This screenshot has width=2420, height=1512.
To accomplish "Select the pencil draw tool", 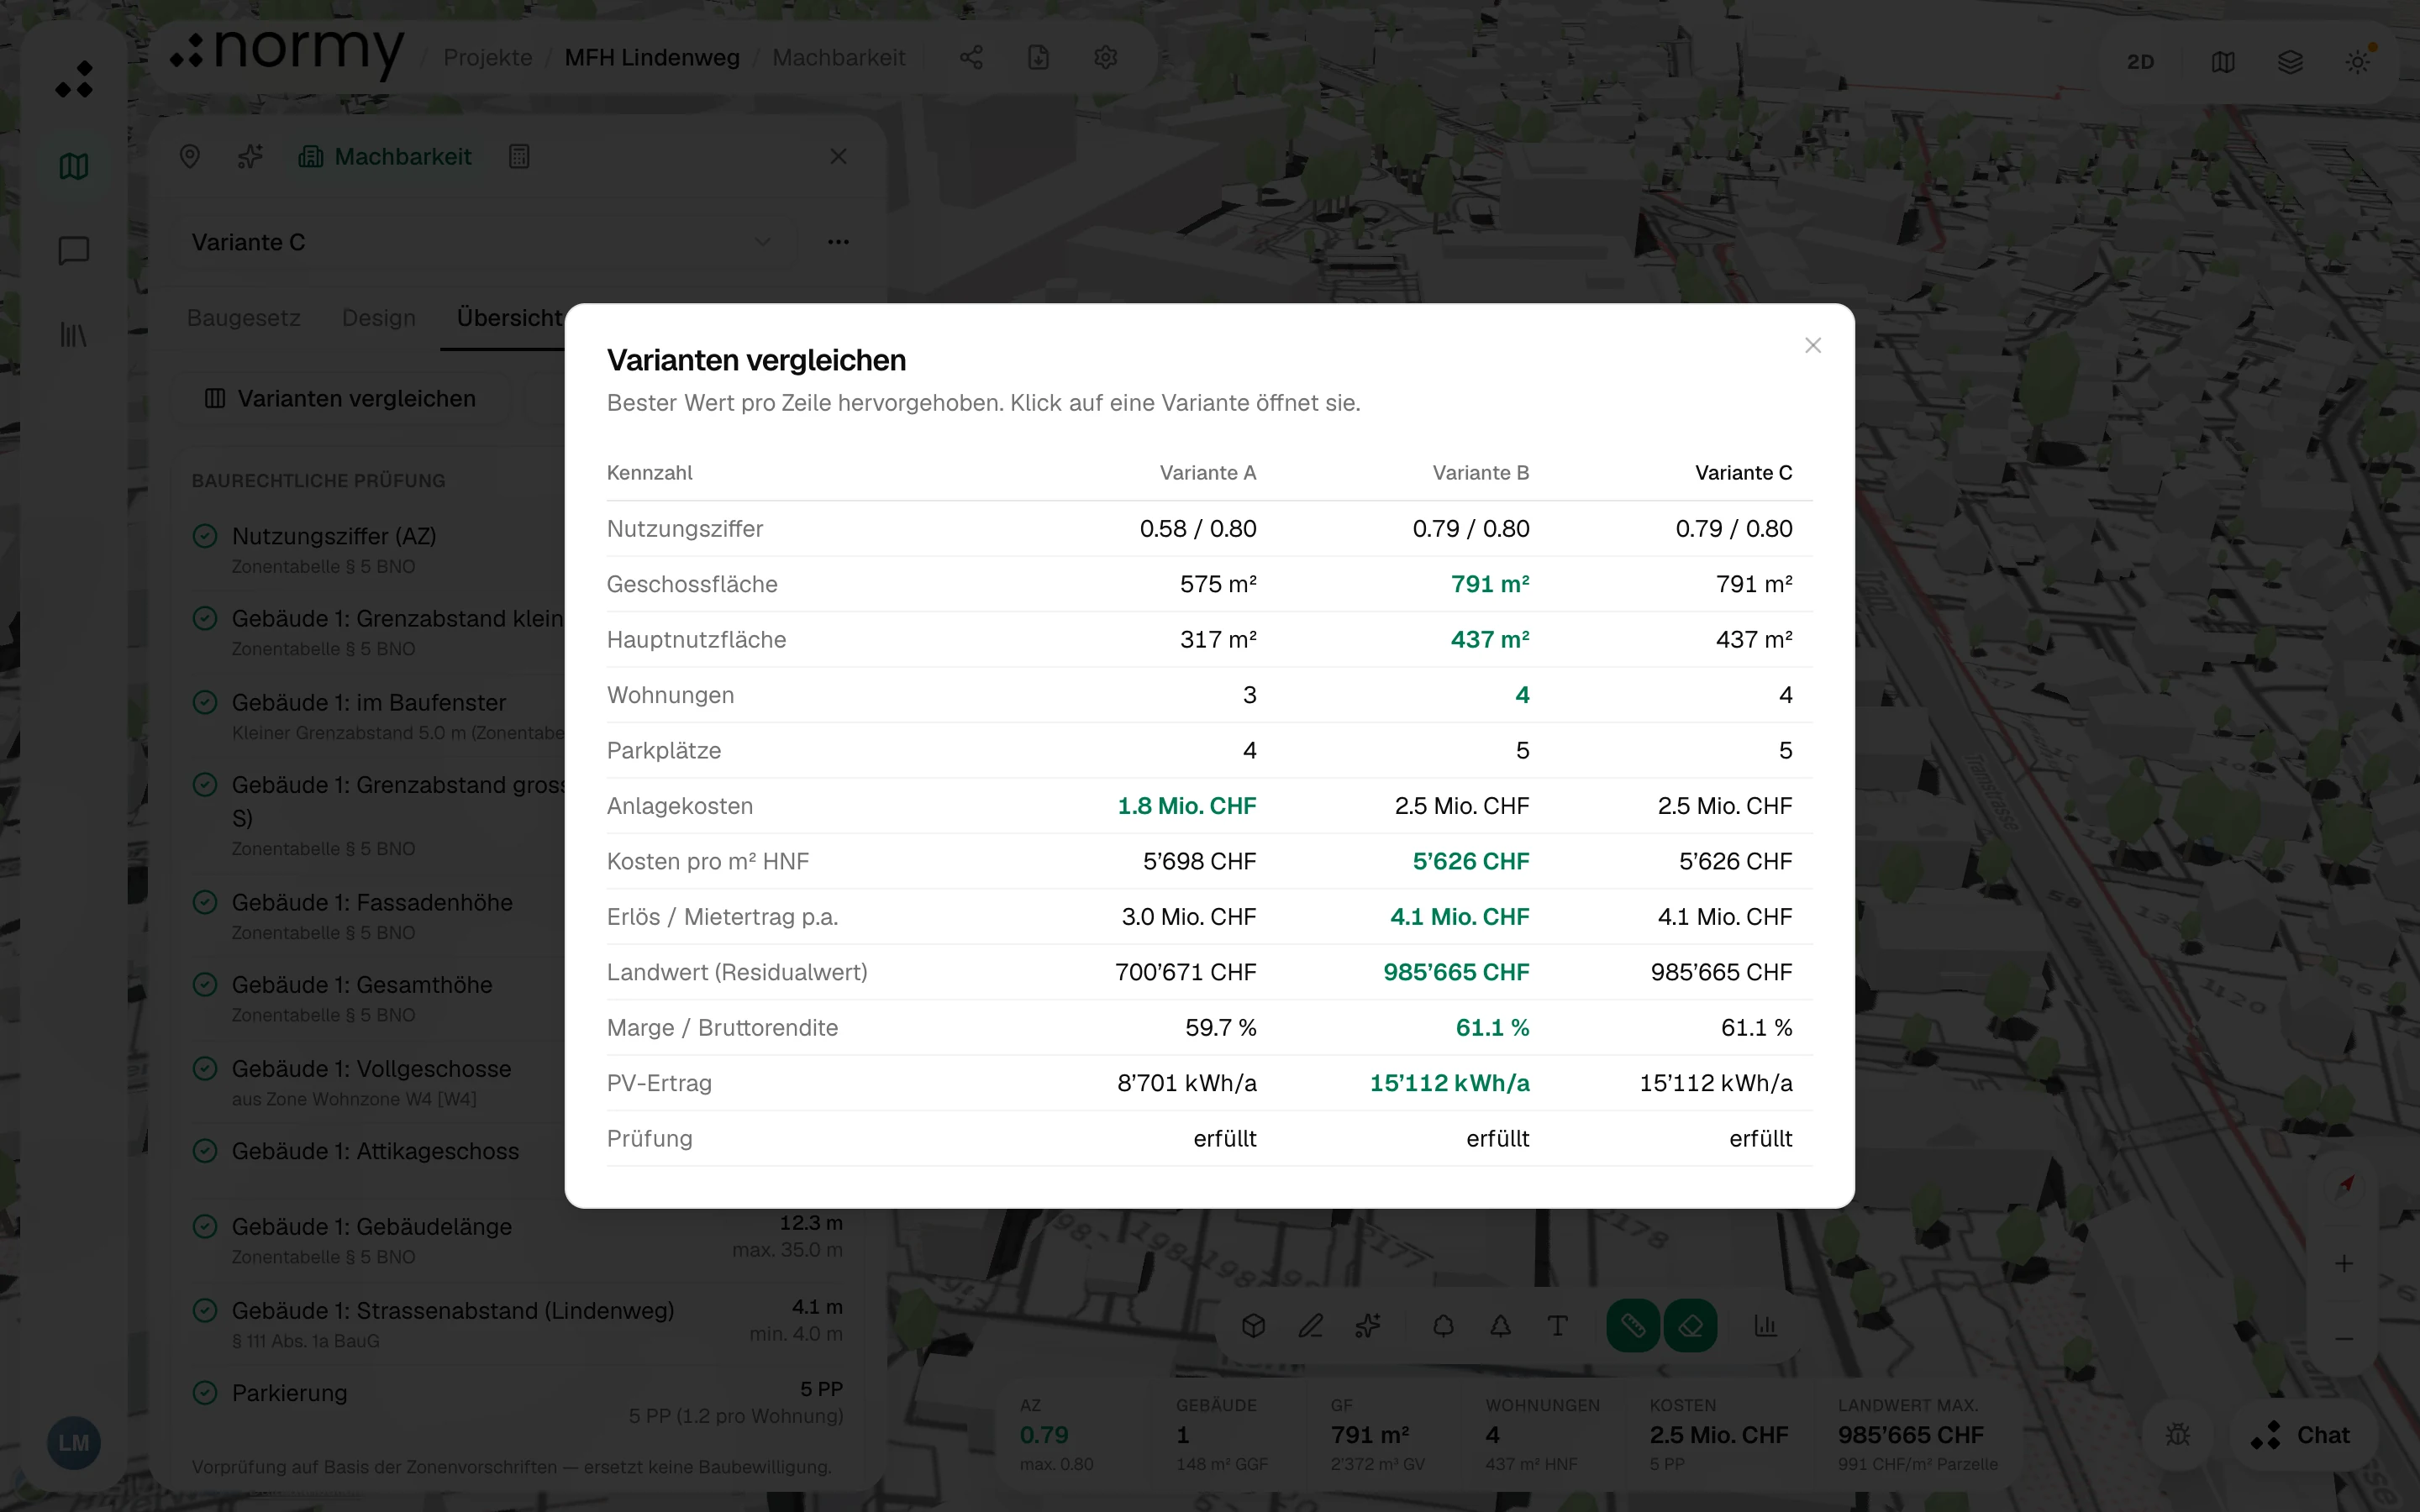I will [x=1310, y=1326].
